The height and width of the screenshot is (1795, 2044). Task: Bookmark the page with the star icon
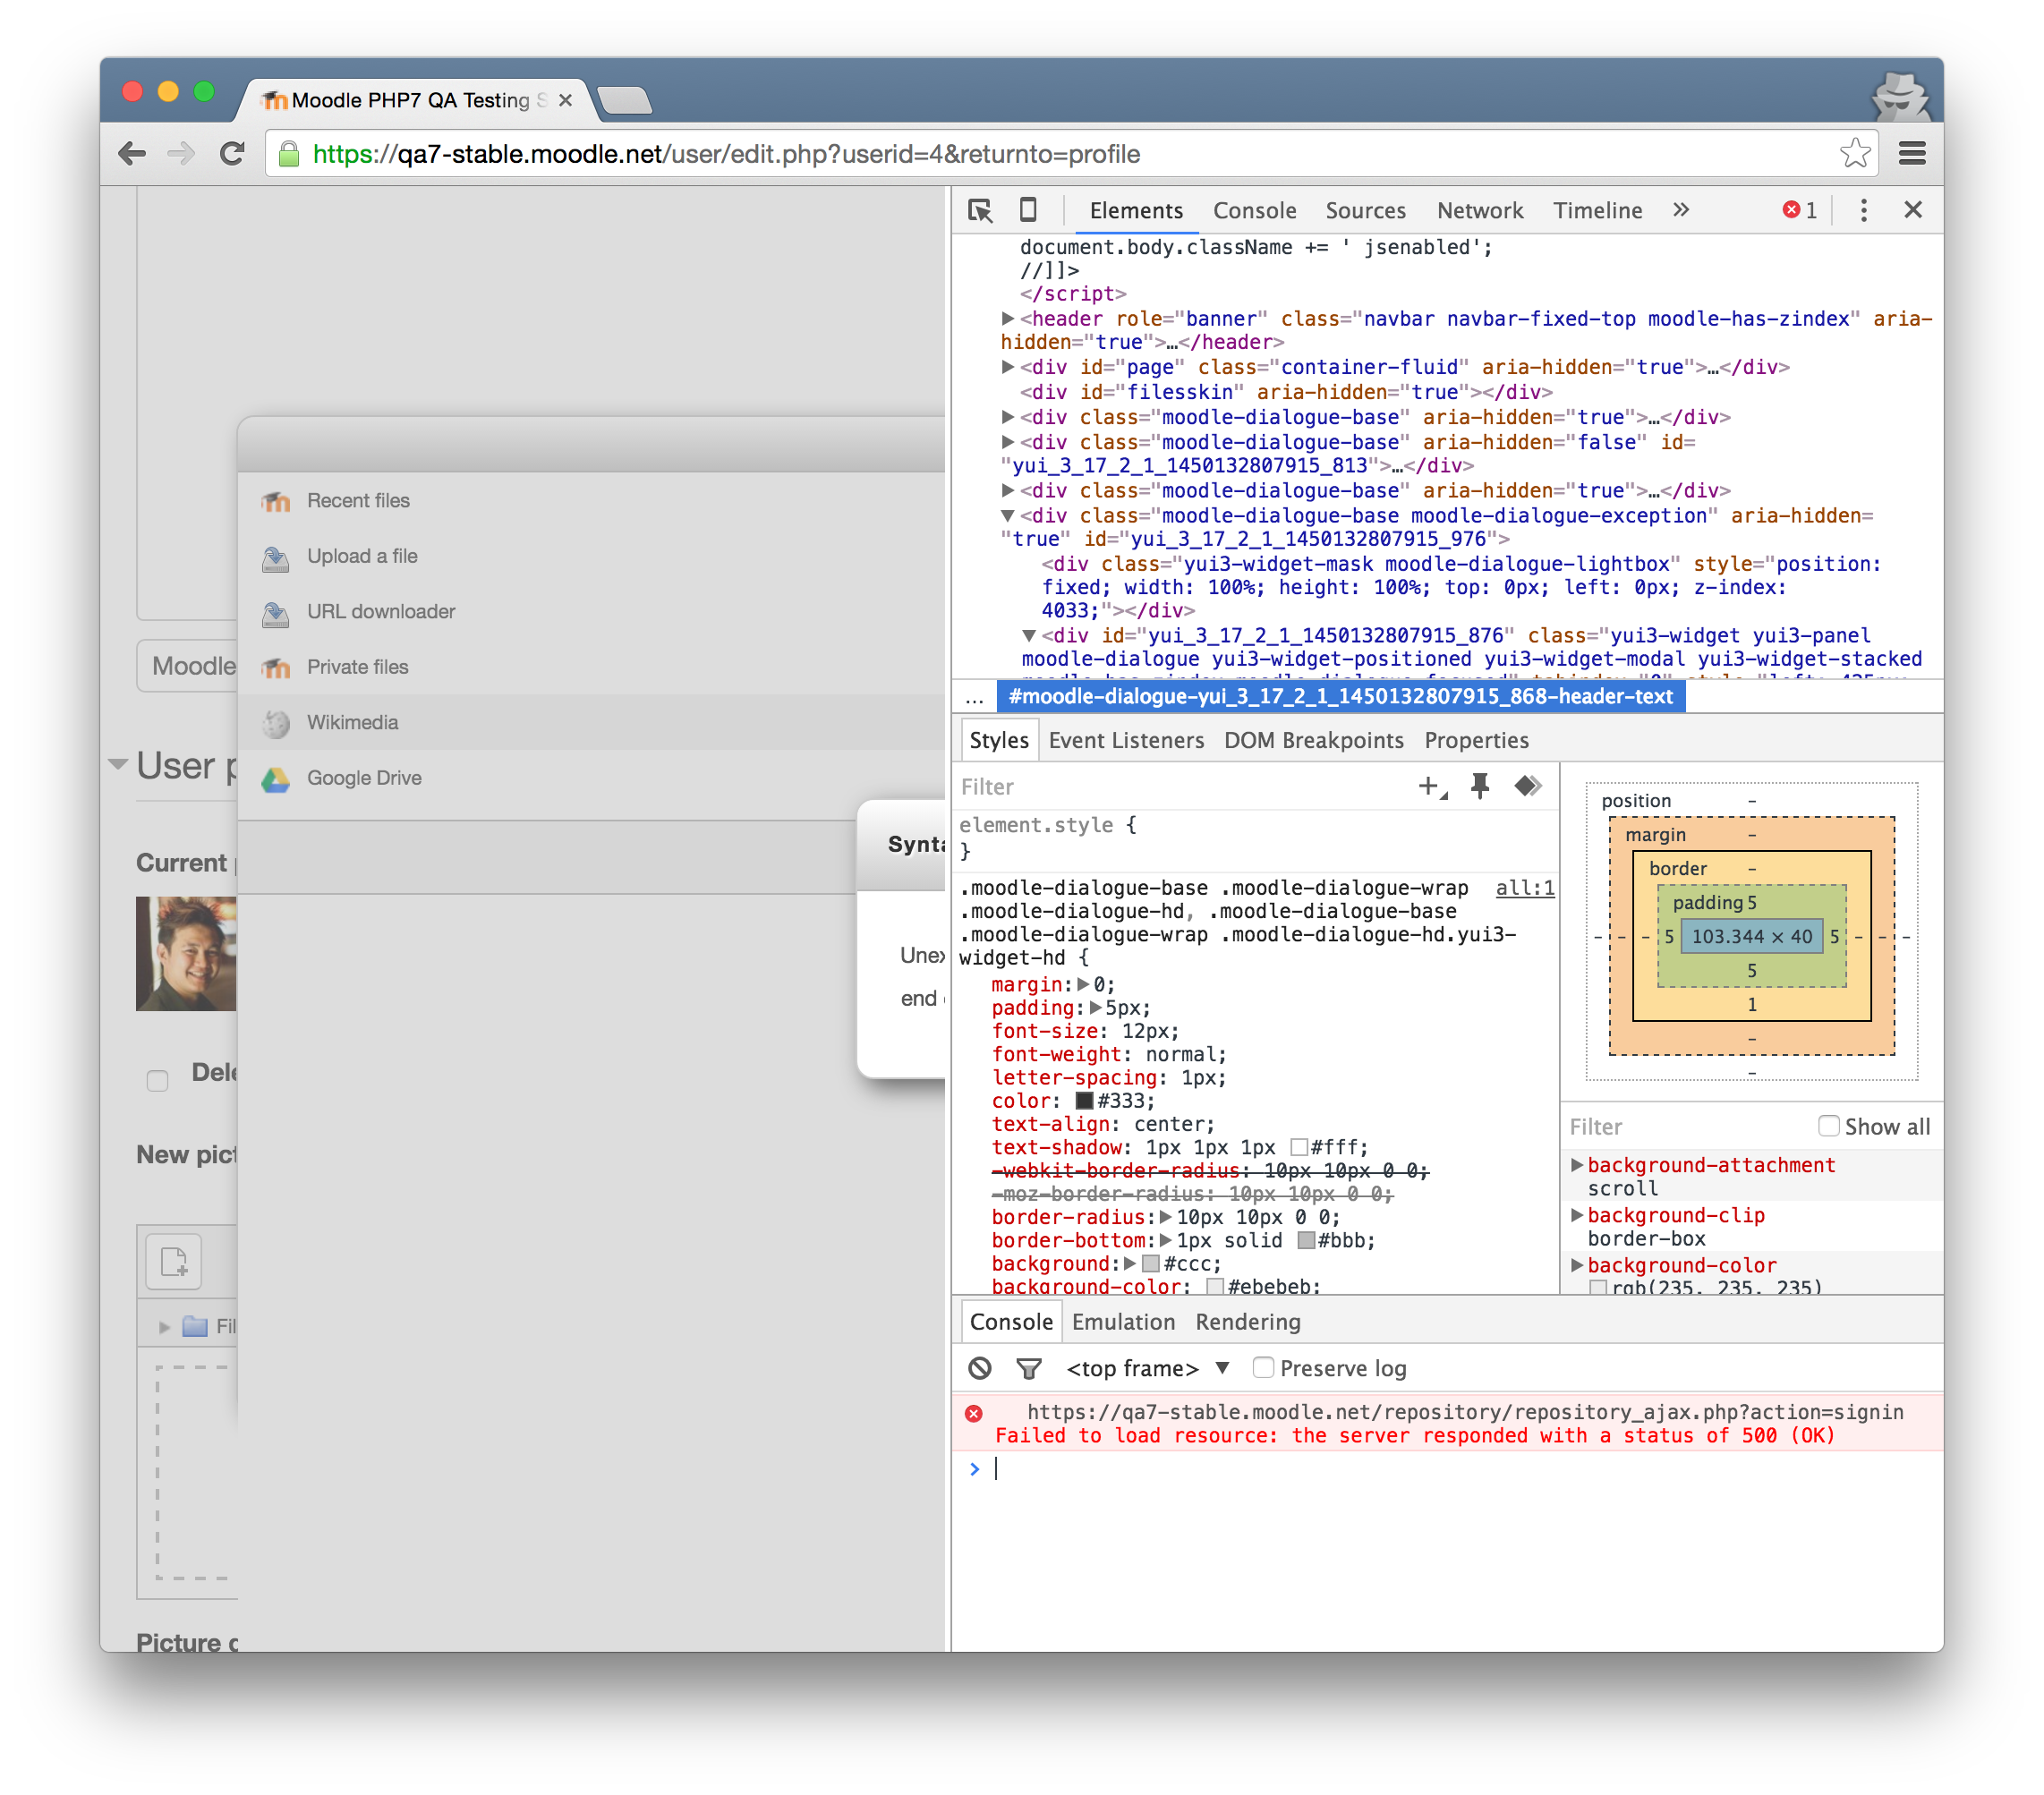pos(1855,153)
